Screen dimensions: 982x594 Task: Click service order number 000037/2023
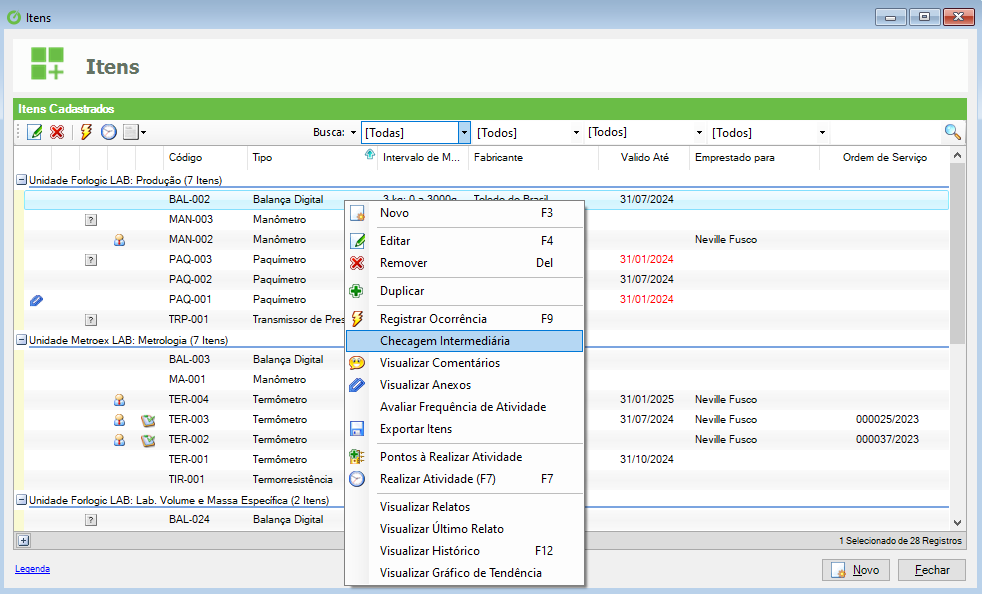(x=887, y=439)
